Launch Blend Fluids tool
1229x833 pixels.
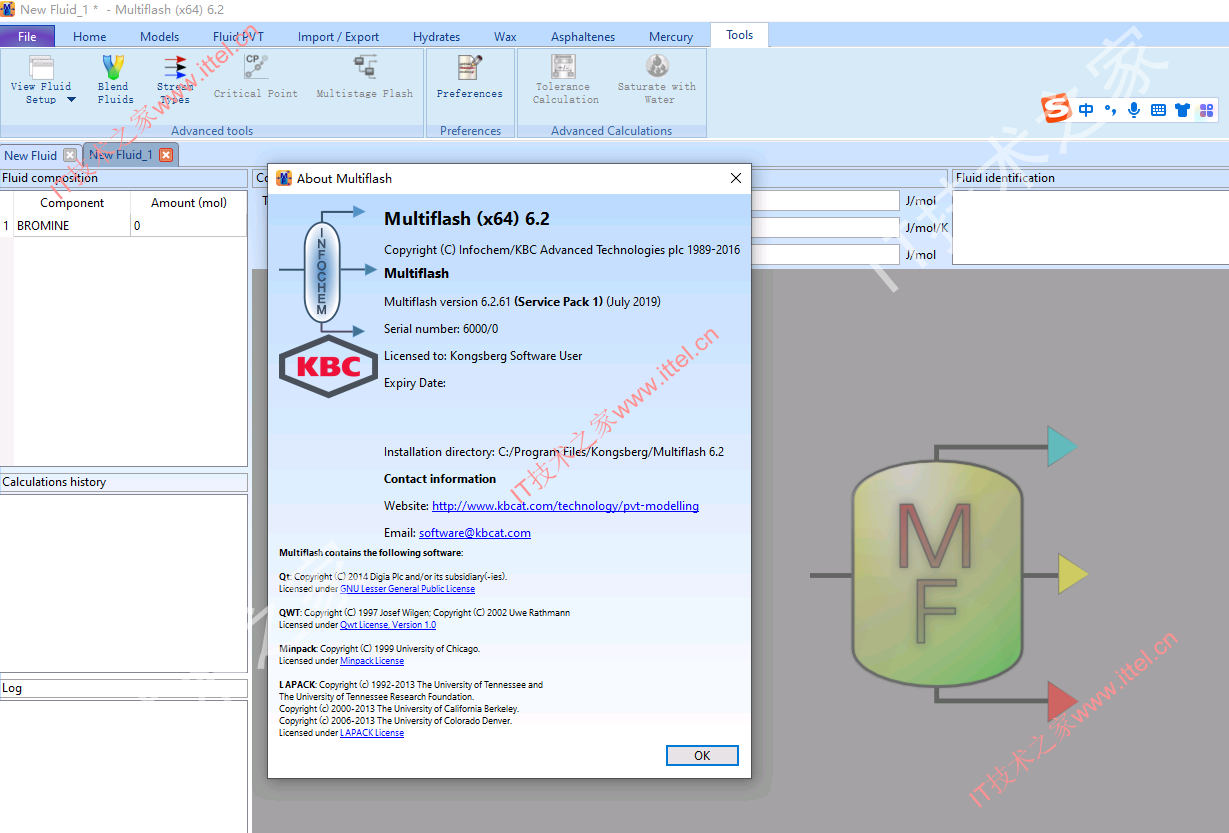point(115,80)
